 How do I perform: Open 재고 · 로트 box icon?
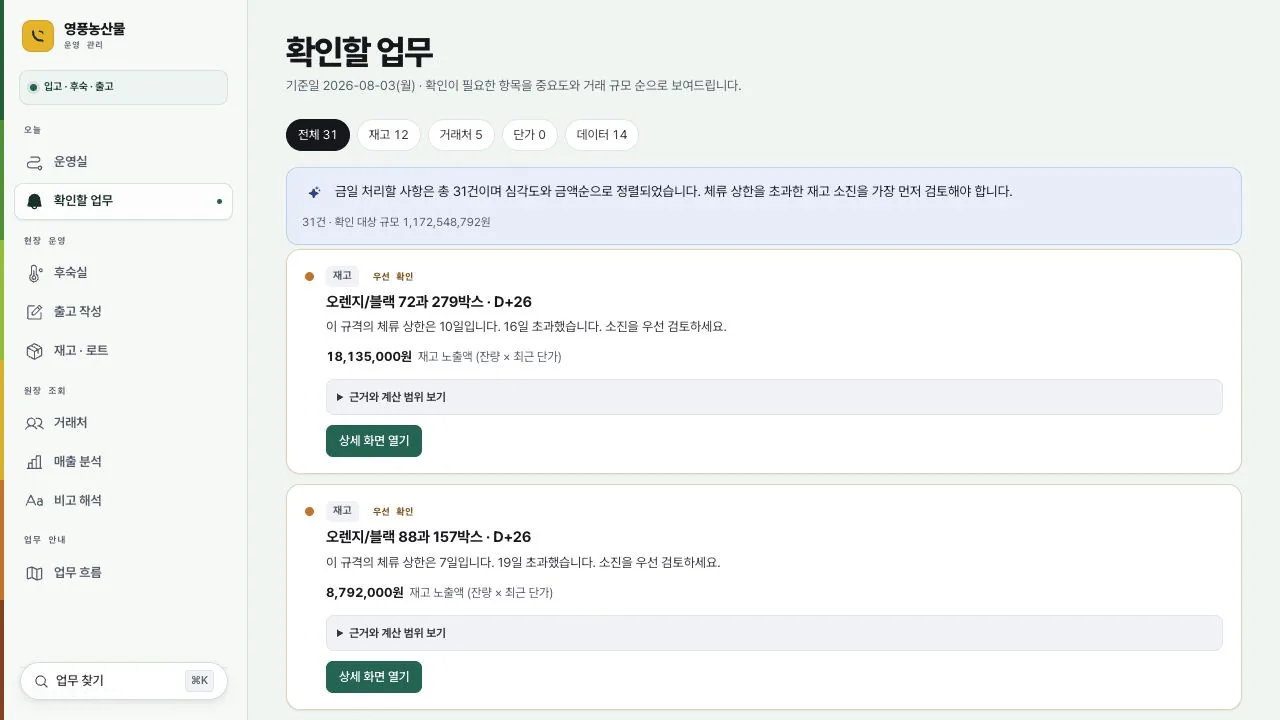(x=34, y=351)
